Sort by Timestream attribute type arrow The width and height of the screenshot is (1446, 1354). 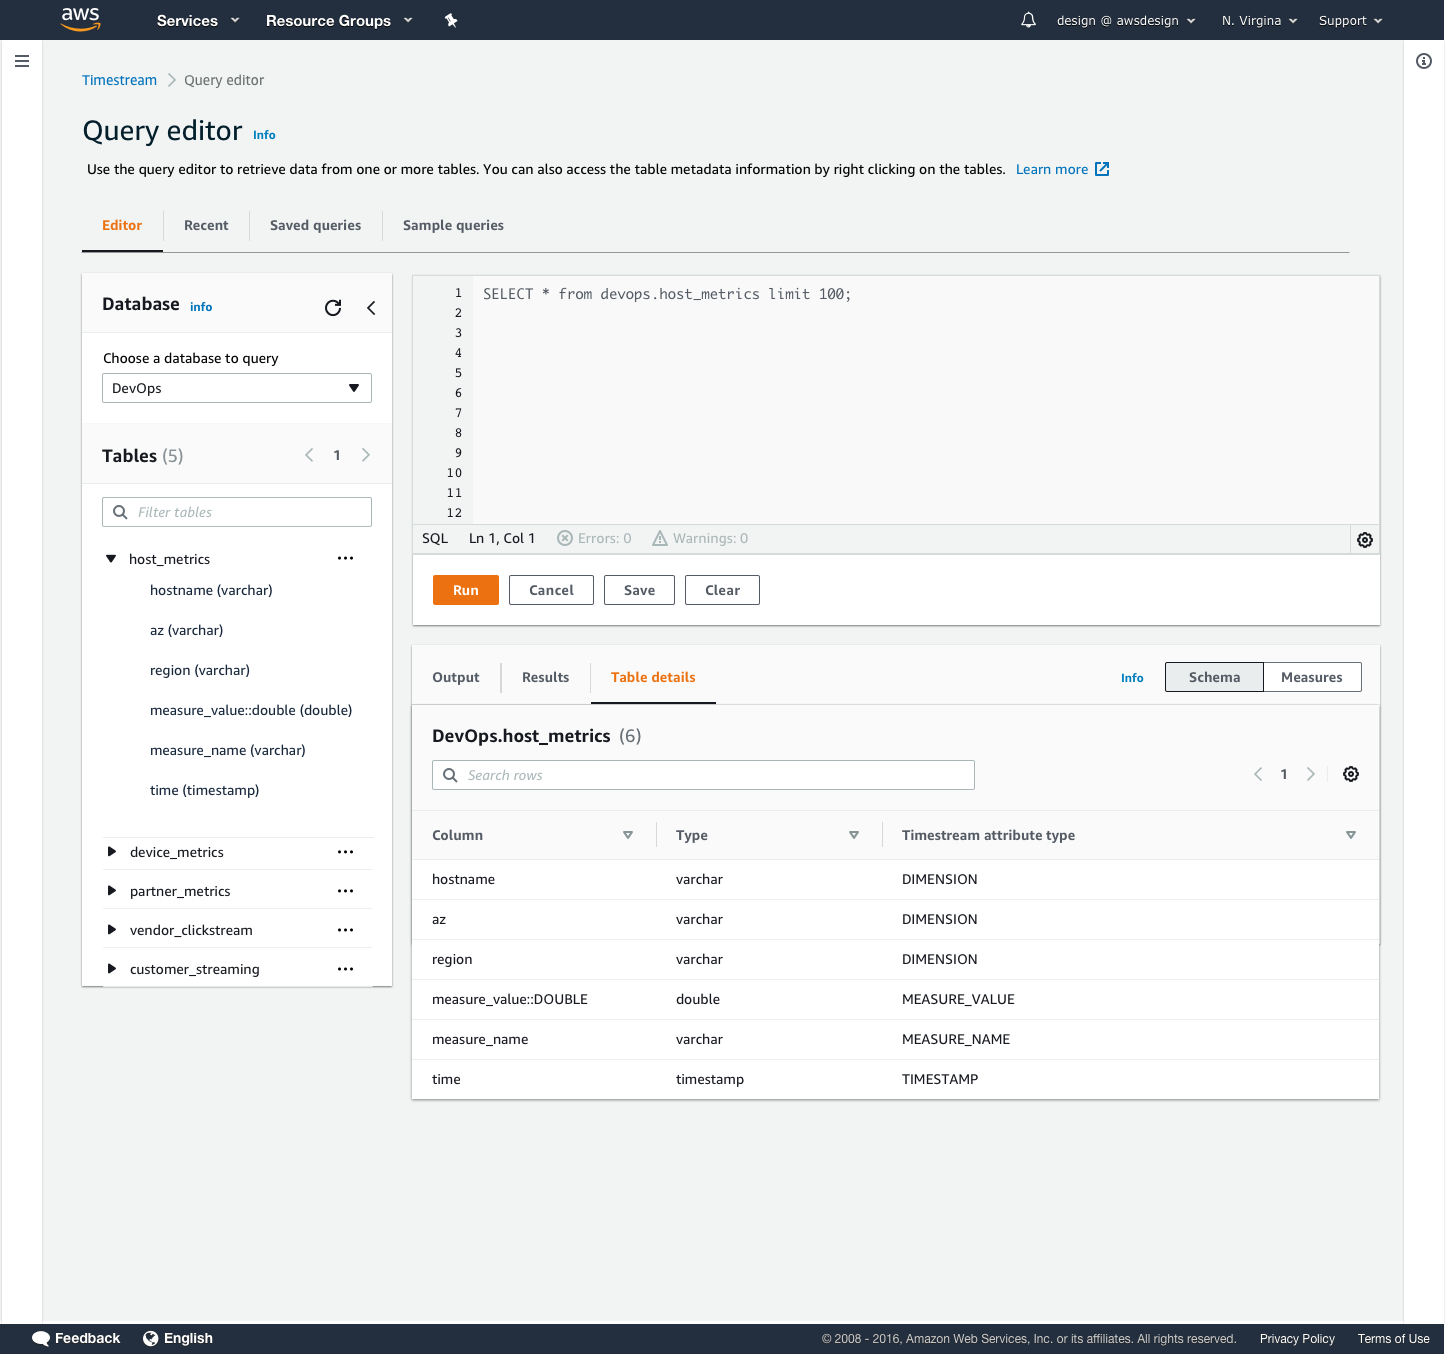[x=1351, y=835]
